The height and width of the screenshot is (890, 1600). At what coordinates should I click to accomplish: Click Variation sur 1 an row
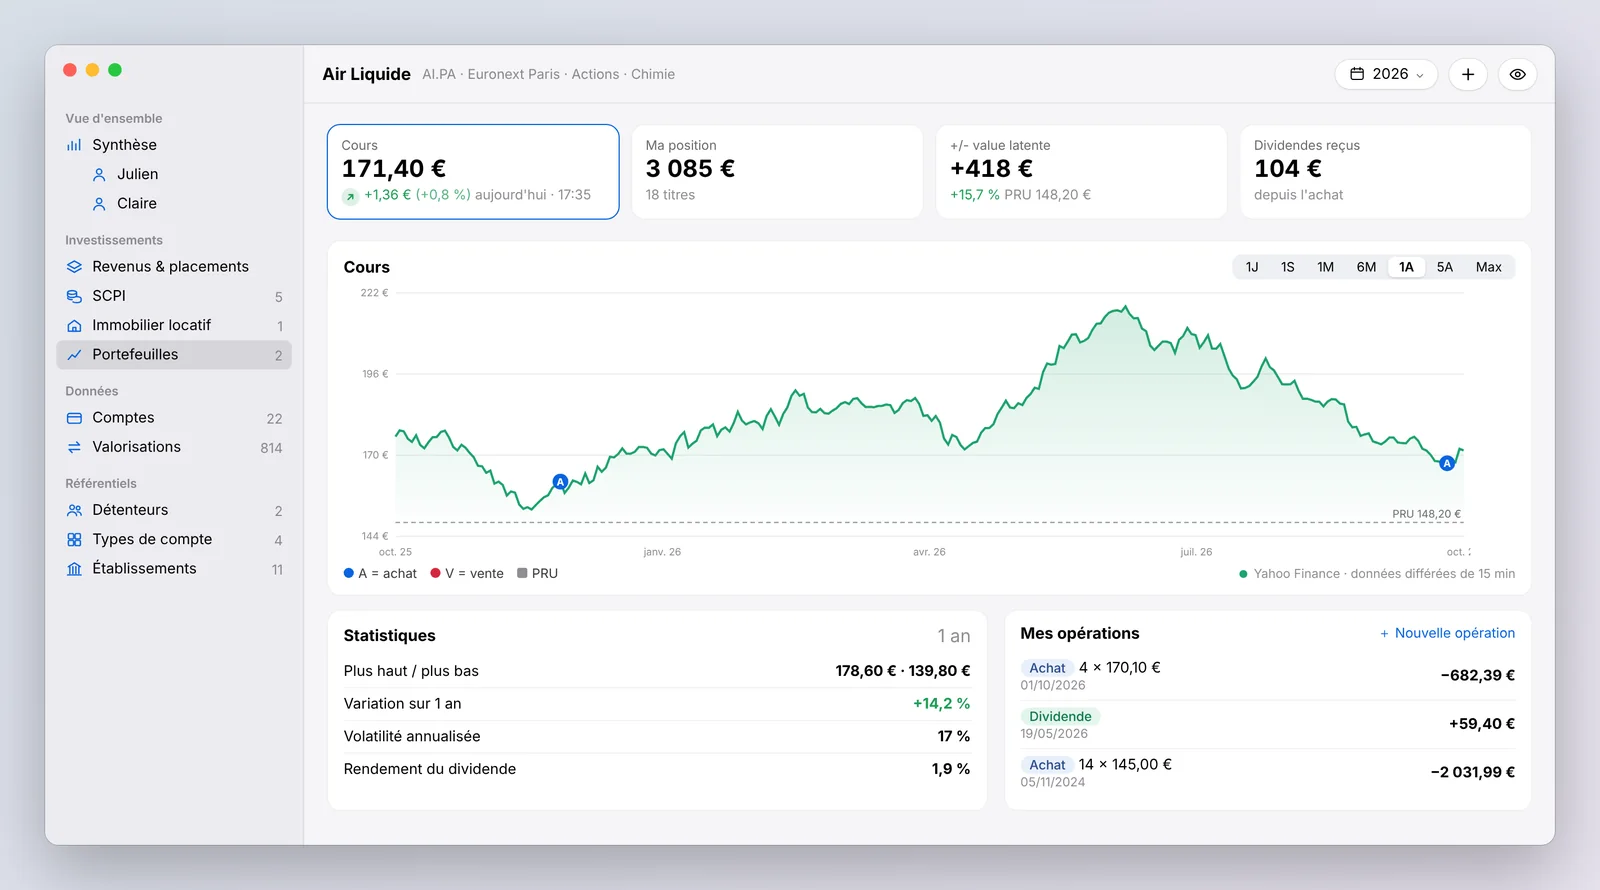click(x=657, y=704)
